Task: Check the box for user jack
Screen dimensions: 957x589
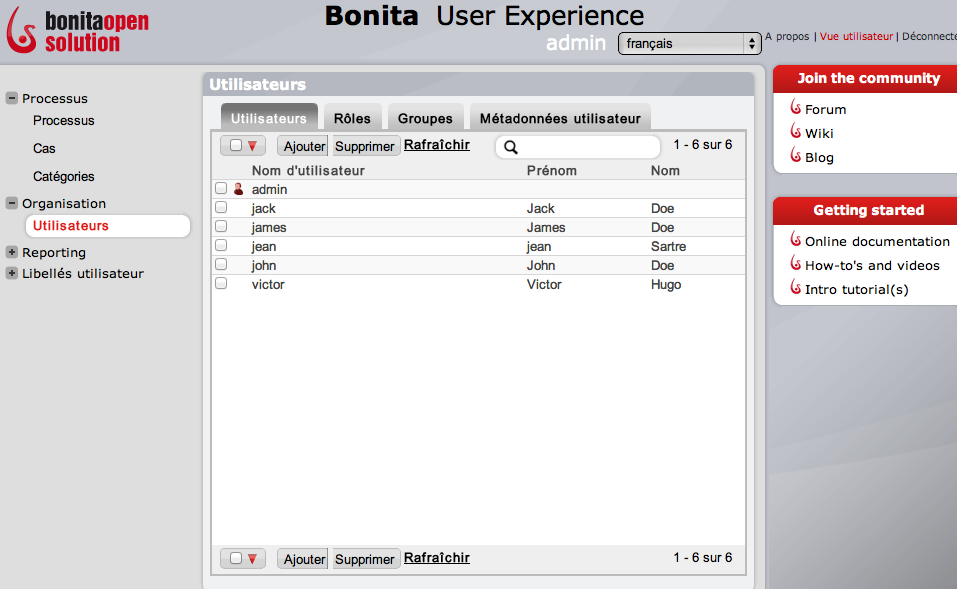Action: (221, 208)
